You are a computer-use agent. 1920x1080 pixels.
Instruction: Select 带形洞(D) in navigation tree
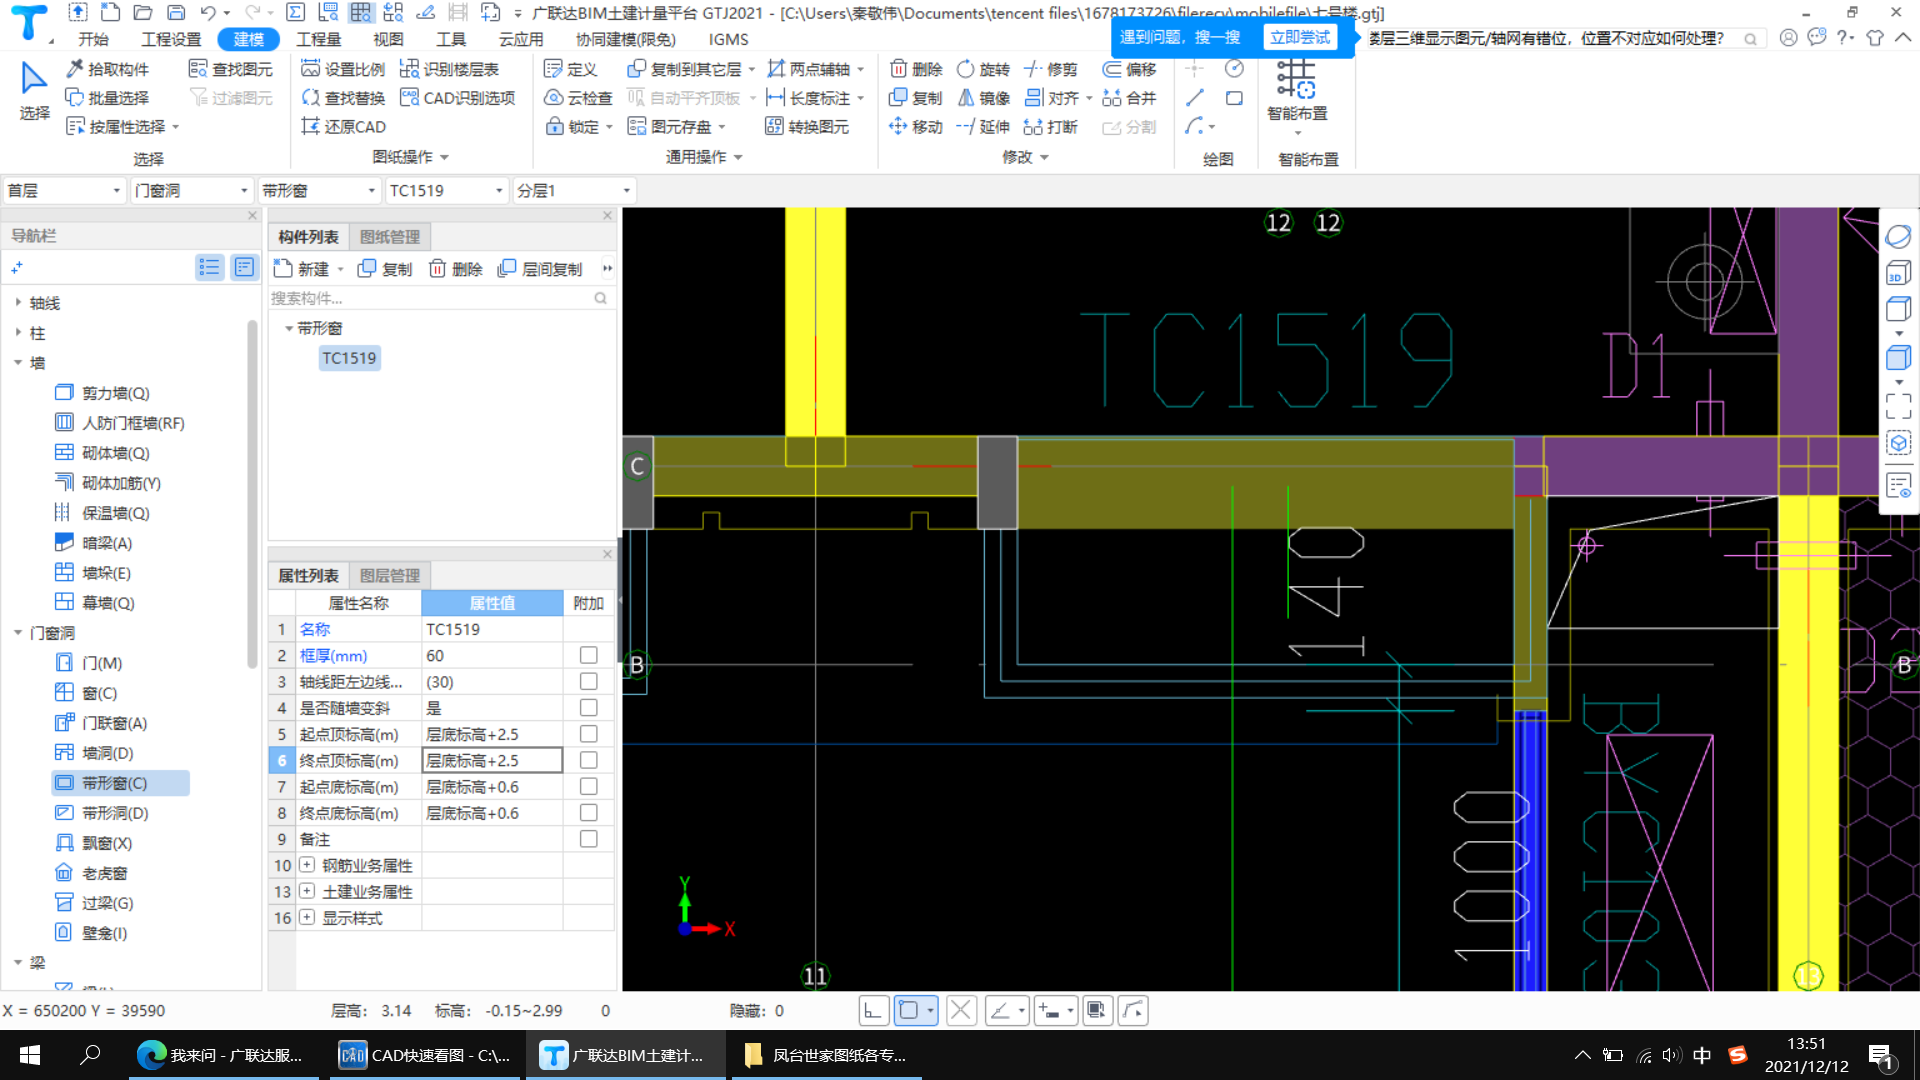(x=103, y=813)
